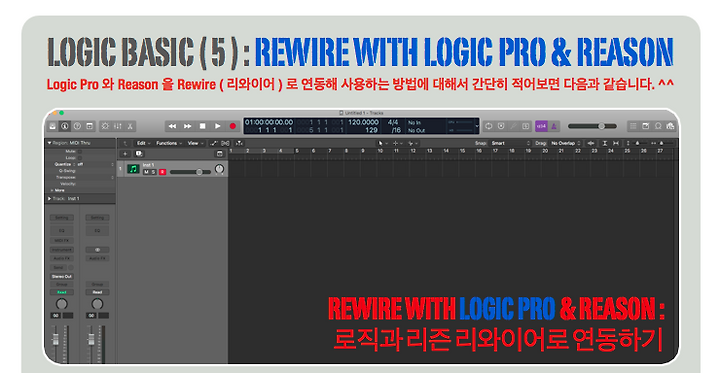Enable the Mute checkbox in Region inspector
The height and width of the screenshot is (373, 720).
79,151
